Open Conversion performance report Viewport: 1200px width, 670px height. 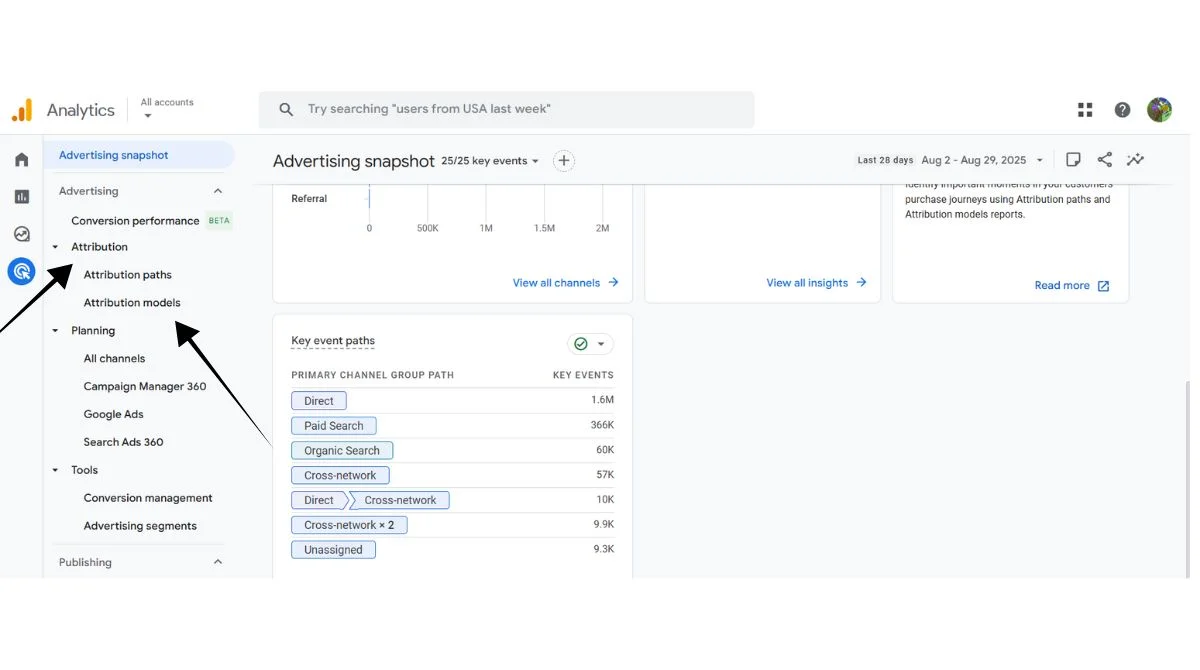click(x=135, y=221)
